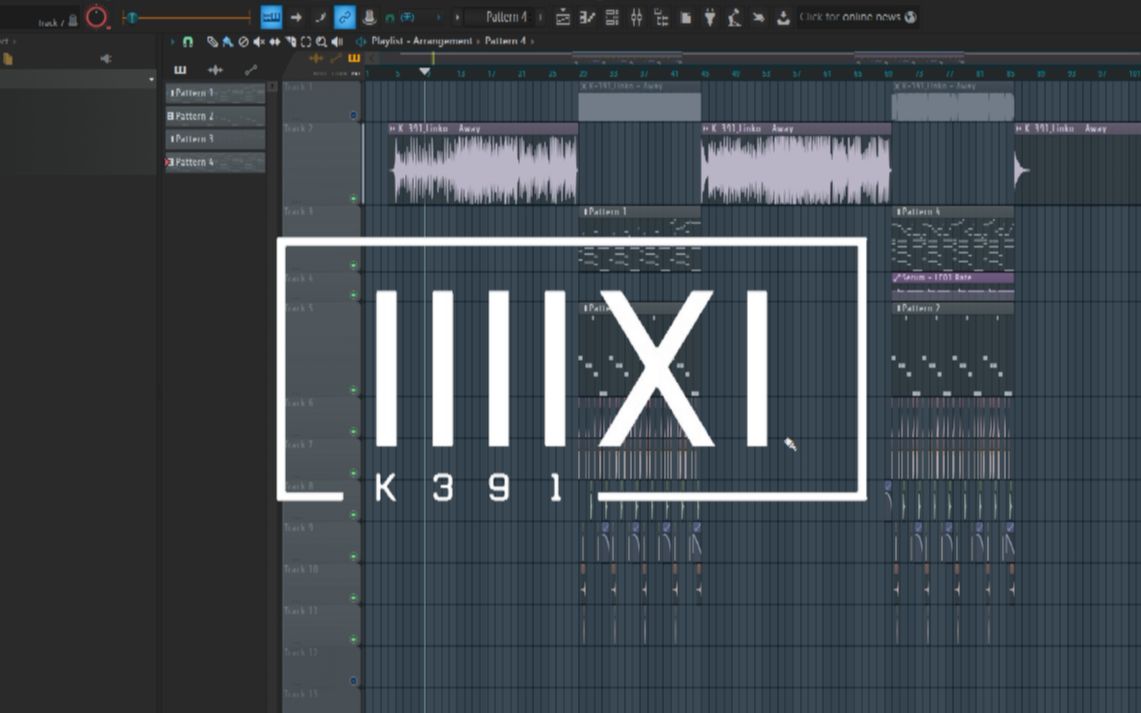Click the globe icon beside online news
Screen dimensions: 1141x713
910,17
